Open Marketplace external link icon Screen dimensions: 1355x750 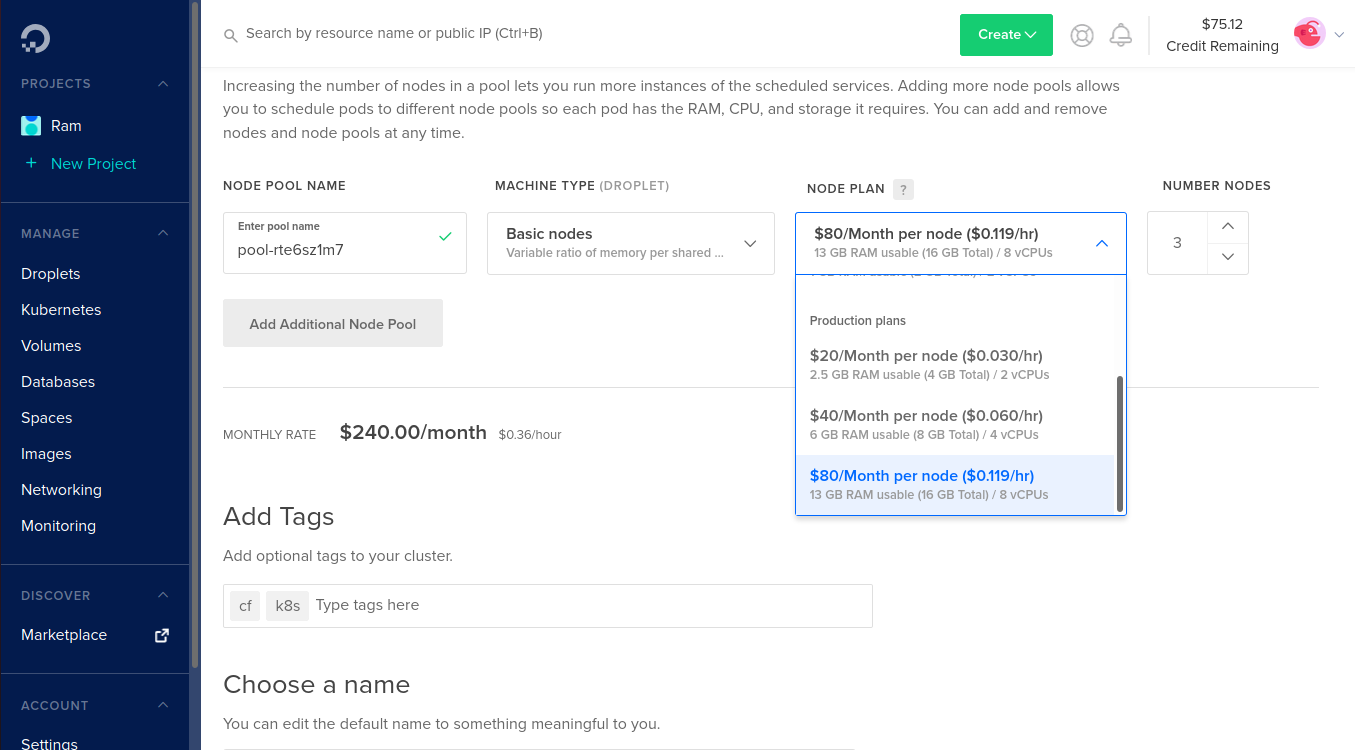pyautogui.click(x=162, y=635)
